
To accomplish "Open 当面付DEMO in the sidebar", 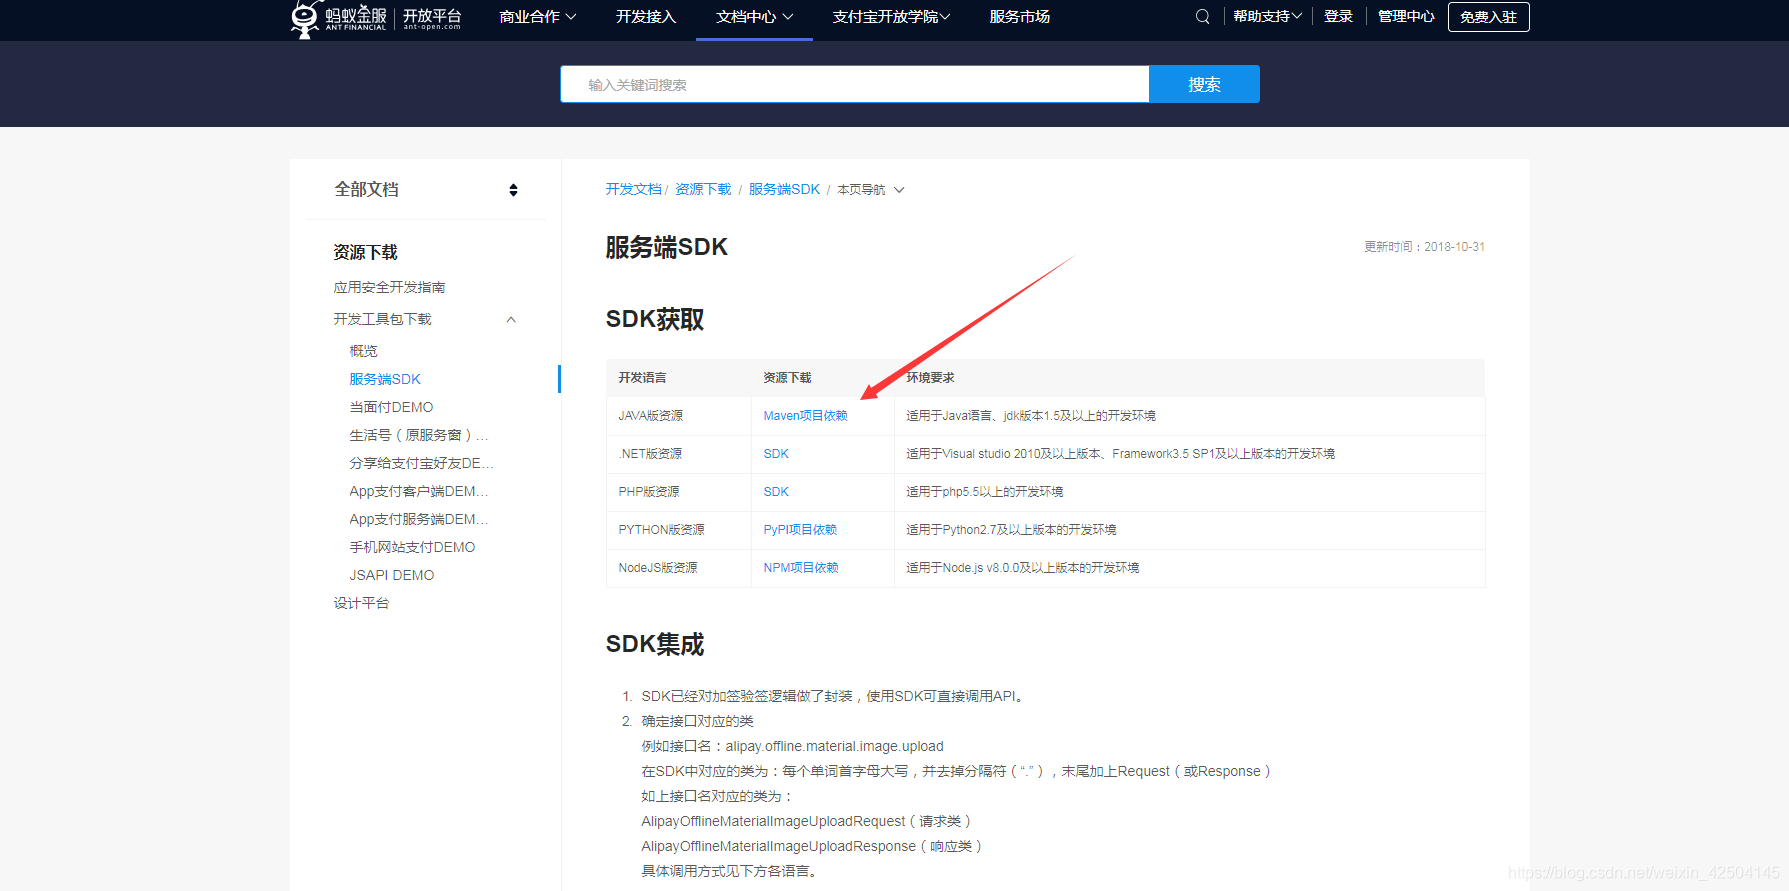I will 391,407.
